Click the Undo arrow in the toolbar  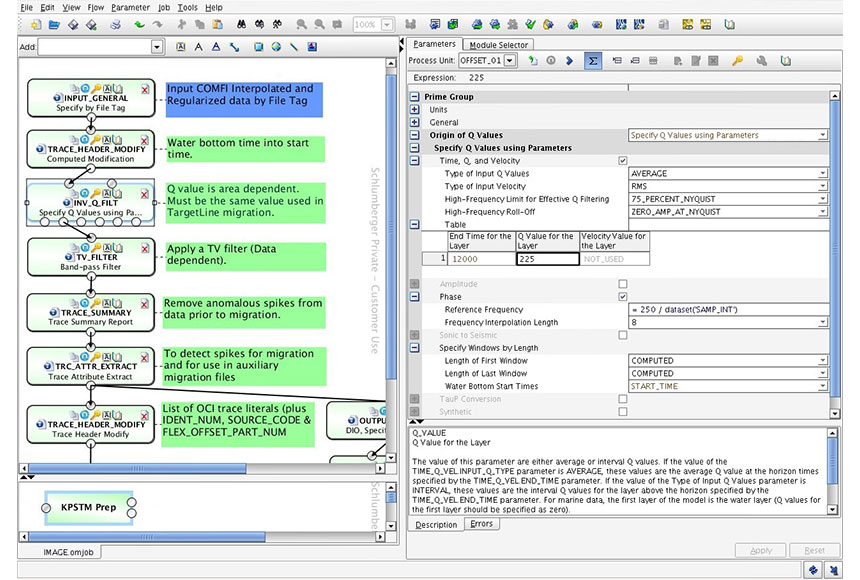pyautogui.click(x=139, y=24)
